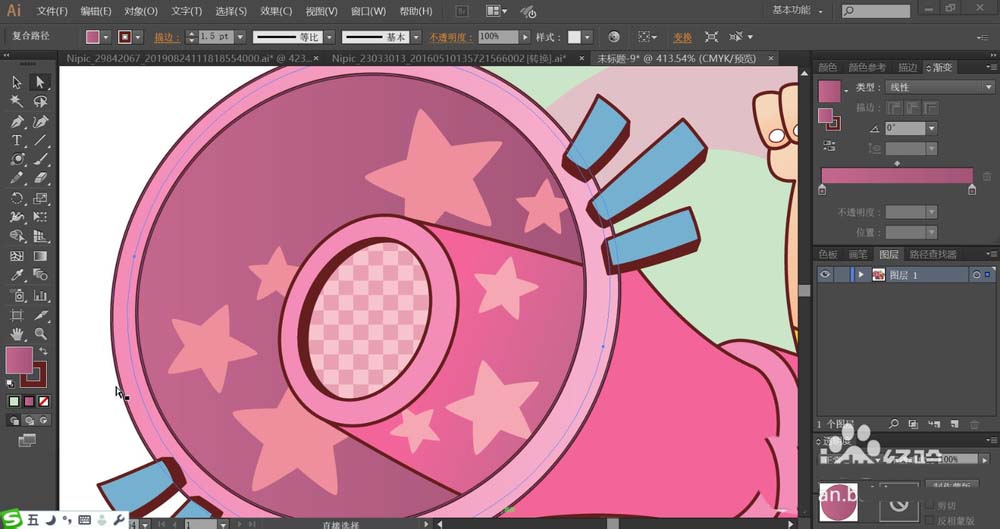Open 样式 graphic style dropdown
This screenshot has width=1000, height=529.
587,37
